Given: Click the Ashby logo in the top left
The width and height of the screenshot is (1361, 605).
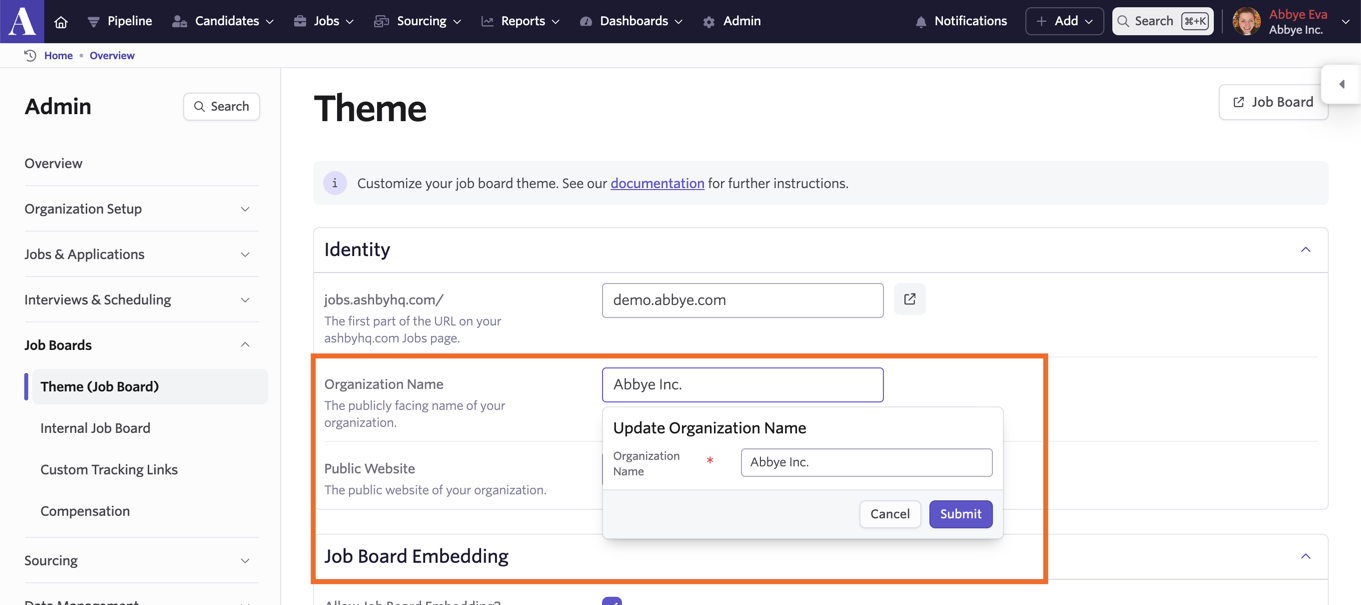Looking at the screenshot, I should tap(20, 20).
